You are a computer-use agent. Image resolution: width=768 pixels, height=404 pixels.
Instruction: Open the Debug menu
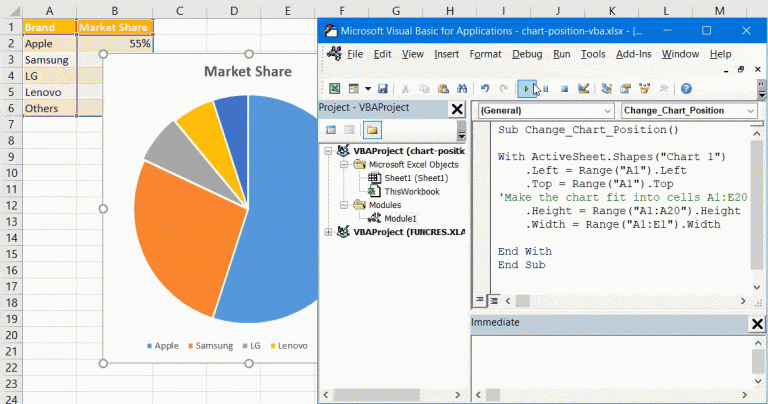coord(527,54)
